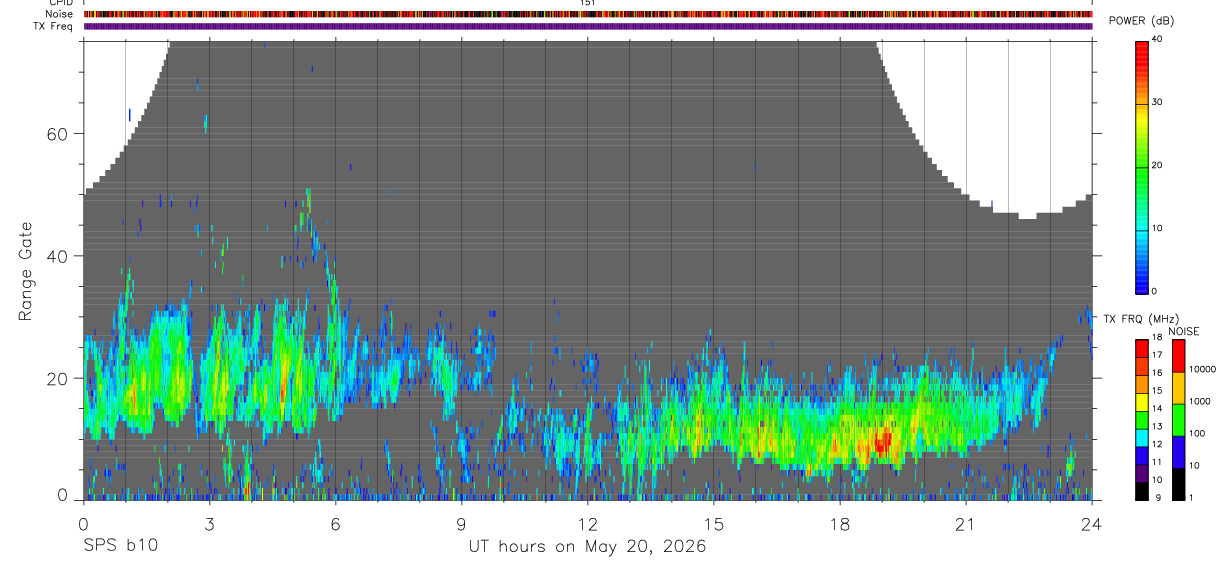
Task: Click the Range Gate axis title
Action: [x=25, y=271]
